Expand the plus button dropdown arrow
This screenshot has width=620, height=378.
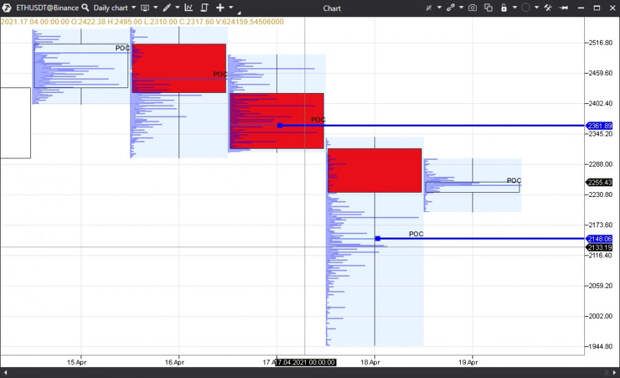click(x=231, y=8)
